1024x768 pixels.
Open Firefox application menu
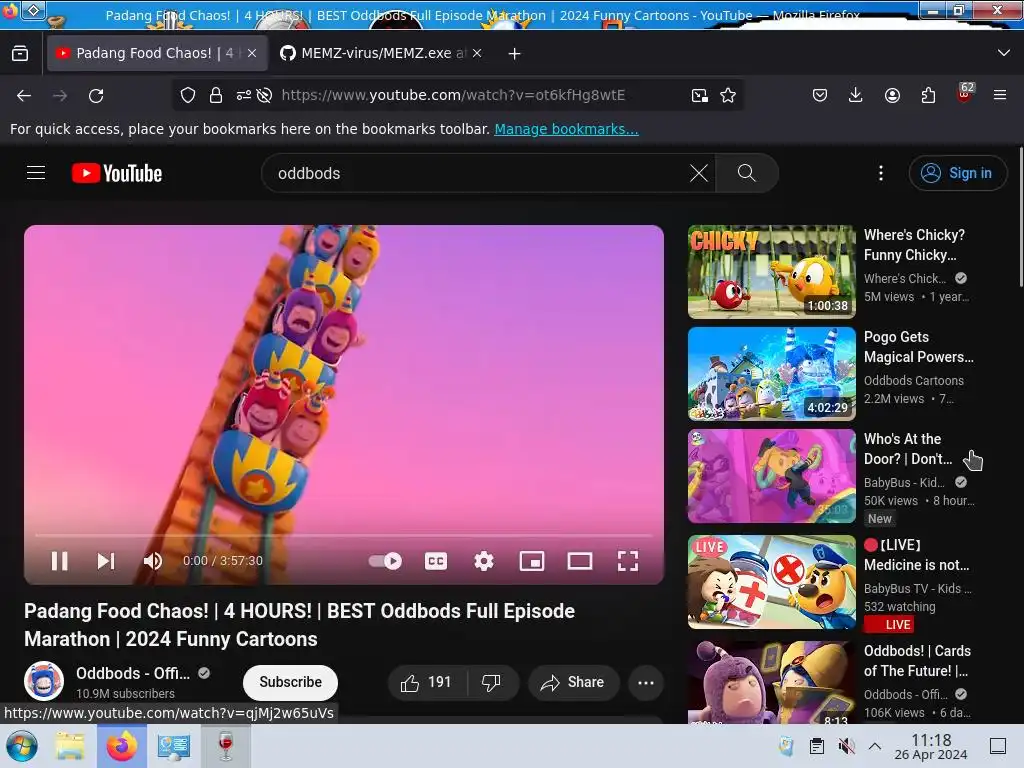click(x=1000, y=95)
